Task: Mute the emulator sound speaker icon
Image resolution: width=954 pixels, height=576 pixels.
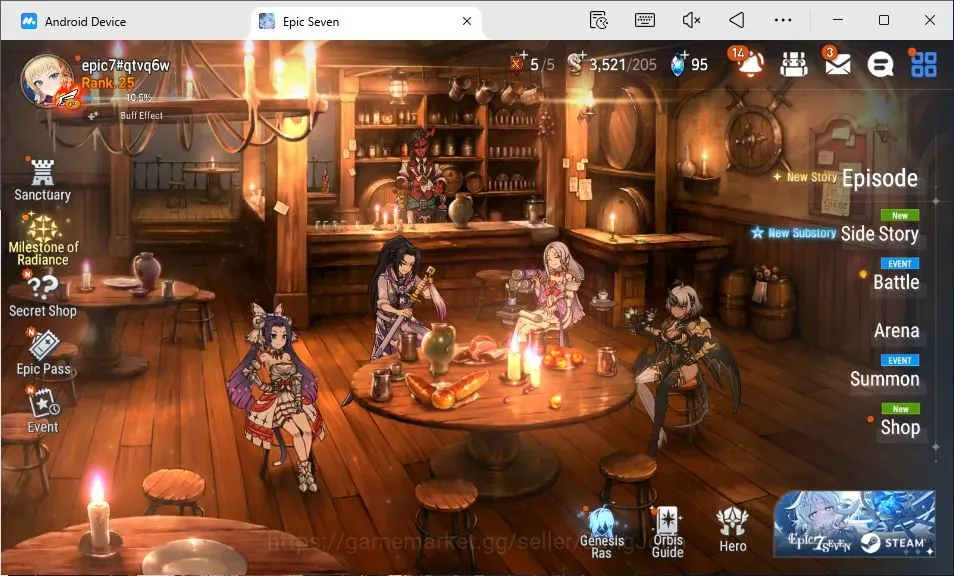Action: [x=691, y=21]
